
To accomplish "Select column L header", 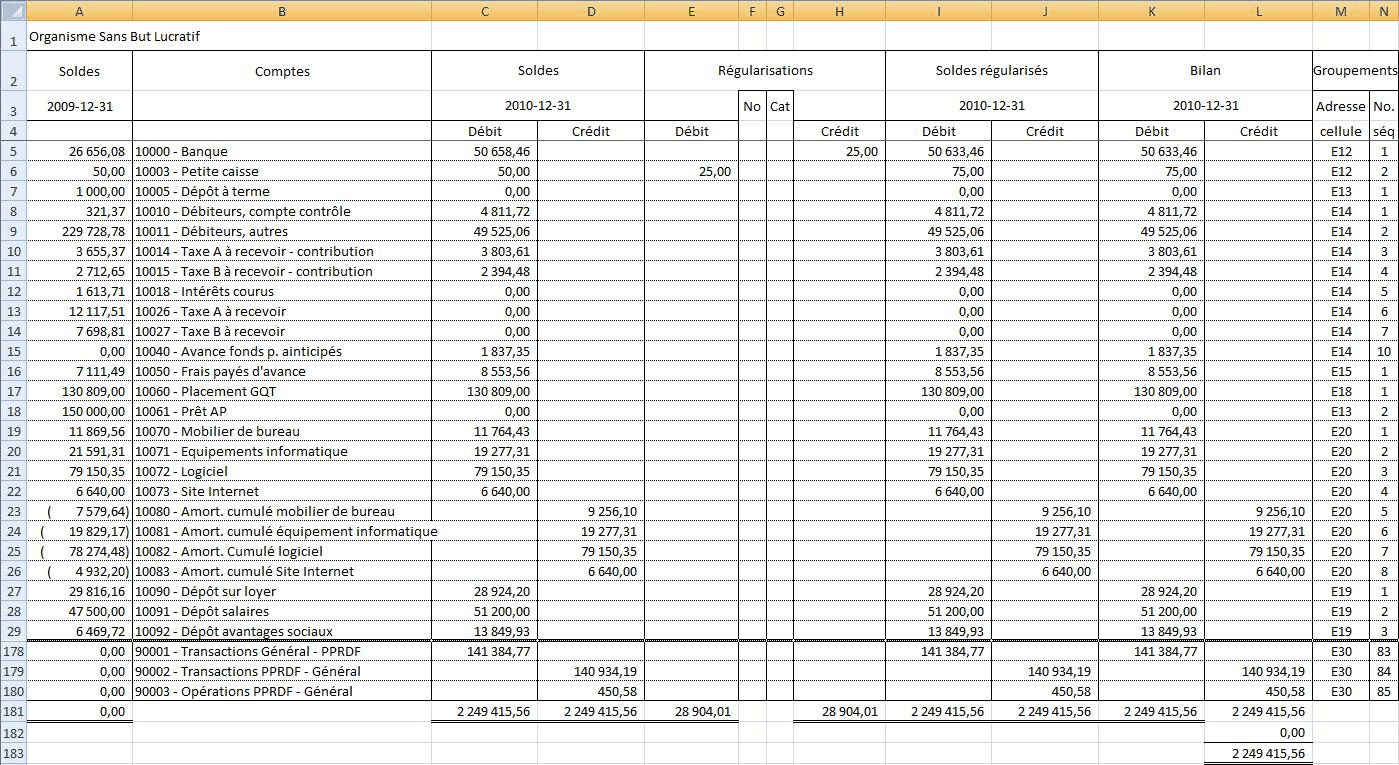I will coord(1258,11).
